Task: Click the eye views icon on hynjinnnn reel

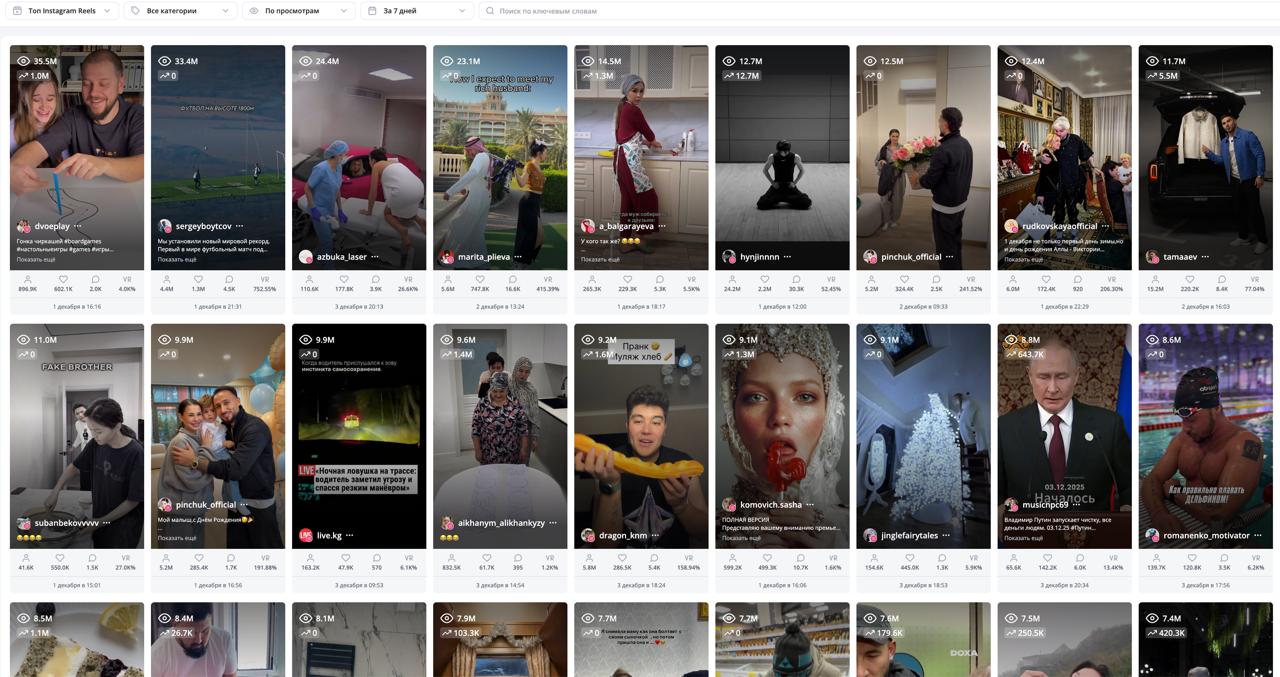Action: [729, 61]
